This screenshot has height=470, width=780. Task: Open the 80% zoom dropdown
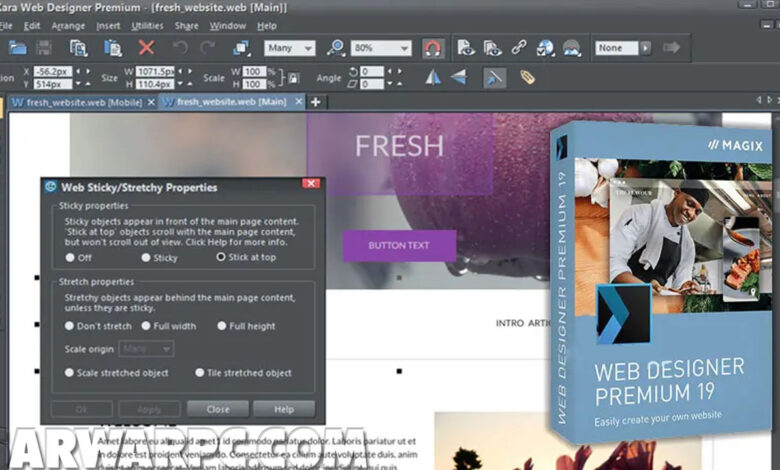point(381,48)
